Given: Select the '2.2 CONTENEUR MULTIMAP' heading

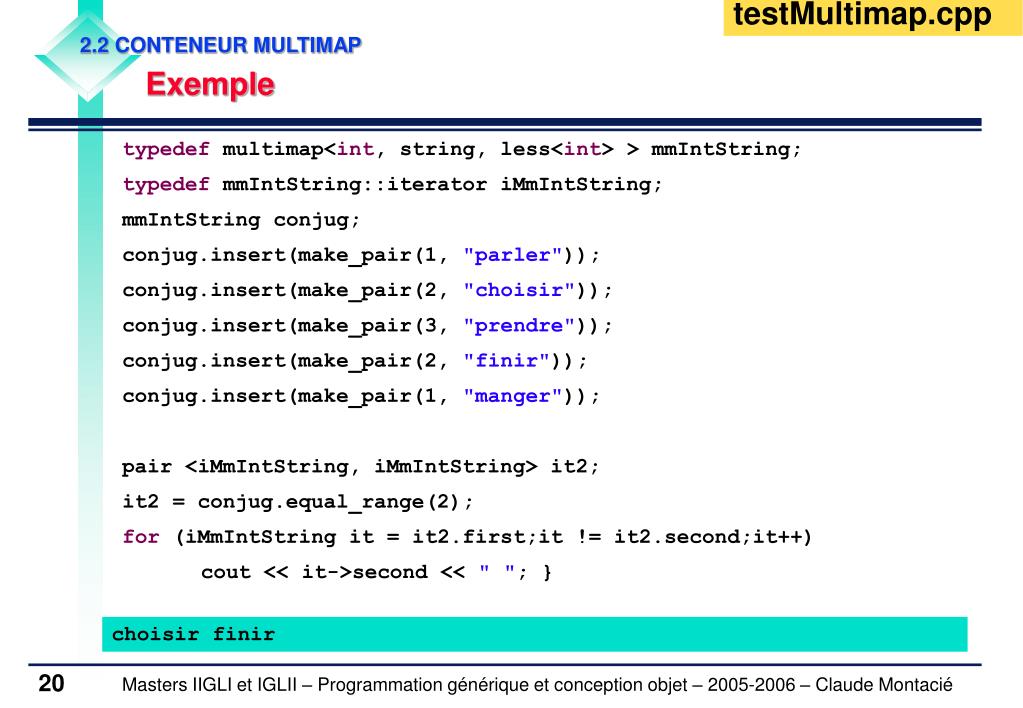Looking at the screenshot, I should pos(221,45).
